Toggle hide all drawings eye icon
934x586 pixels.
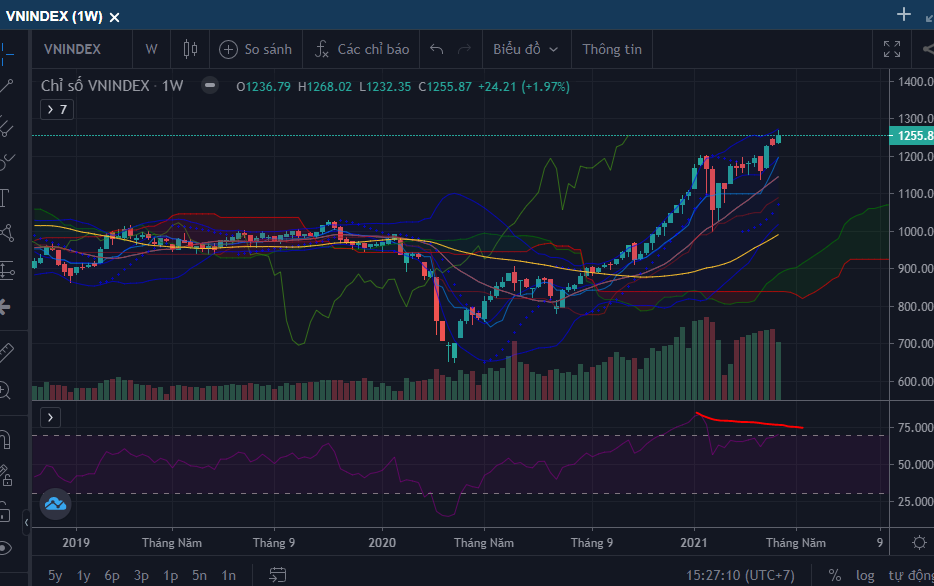point(7,547)
